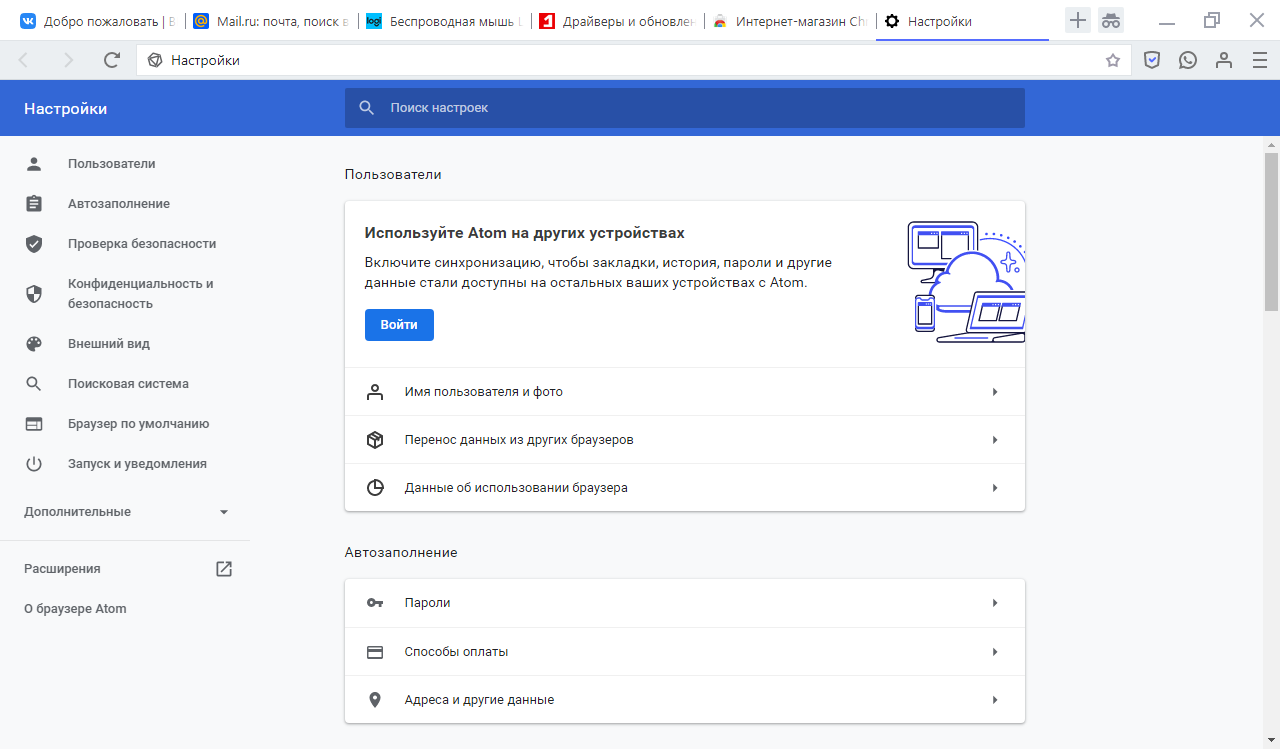1280x749 pixels.
Task: Go back with the browser back arrow
Action: [24, 60]
